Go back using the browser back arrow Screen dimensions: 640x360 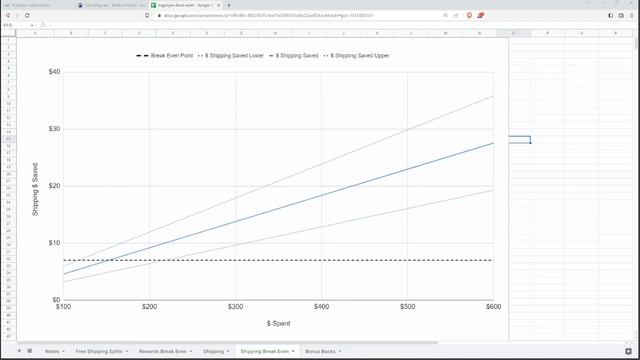point(8,16)
